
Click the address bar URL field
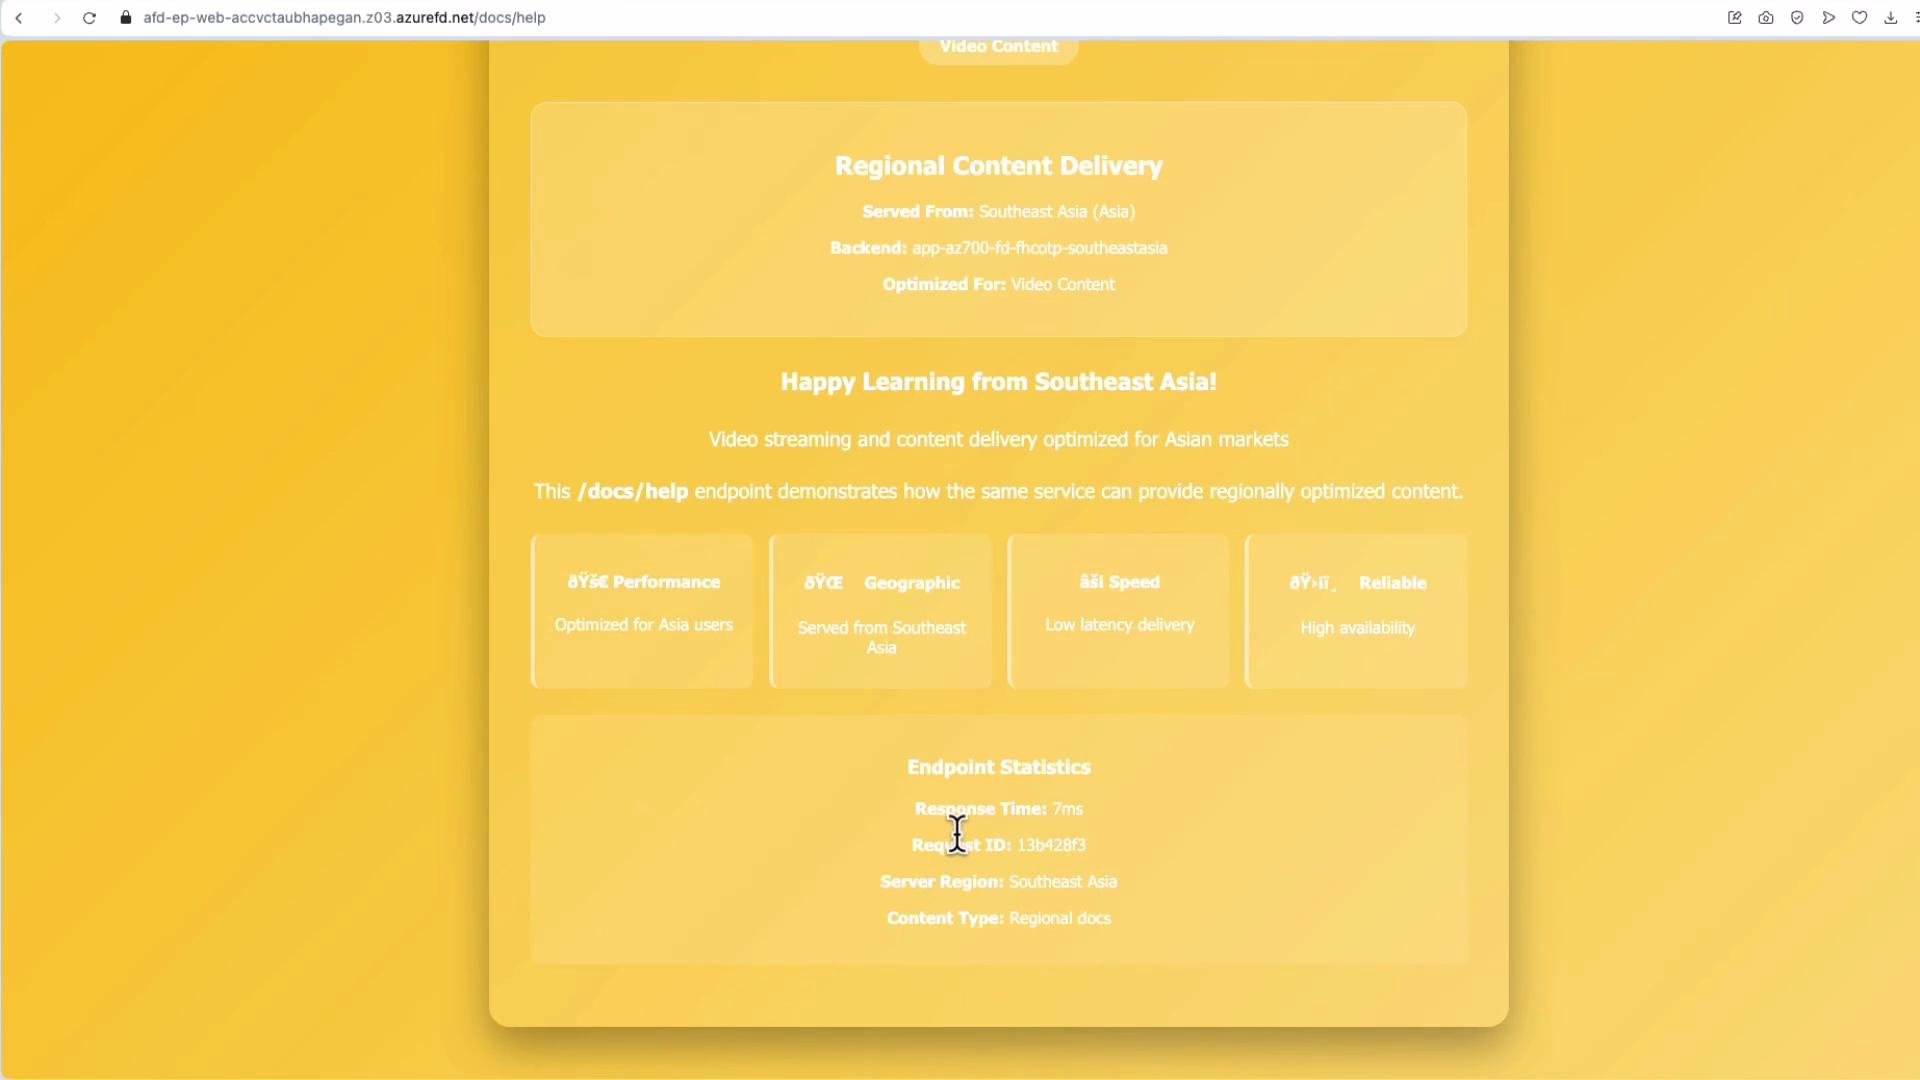tap(344, 18)
